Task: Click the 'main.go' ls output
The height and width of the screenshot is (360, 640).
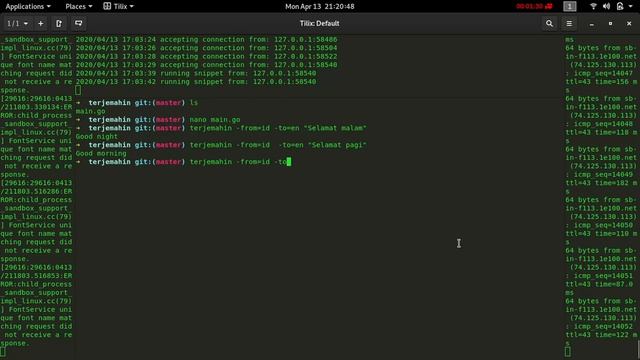Action: click(90, 111)
